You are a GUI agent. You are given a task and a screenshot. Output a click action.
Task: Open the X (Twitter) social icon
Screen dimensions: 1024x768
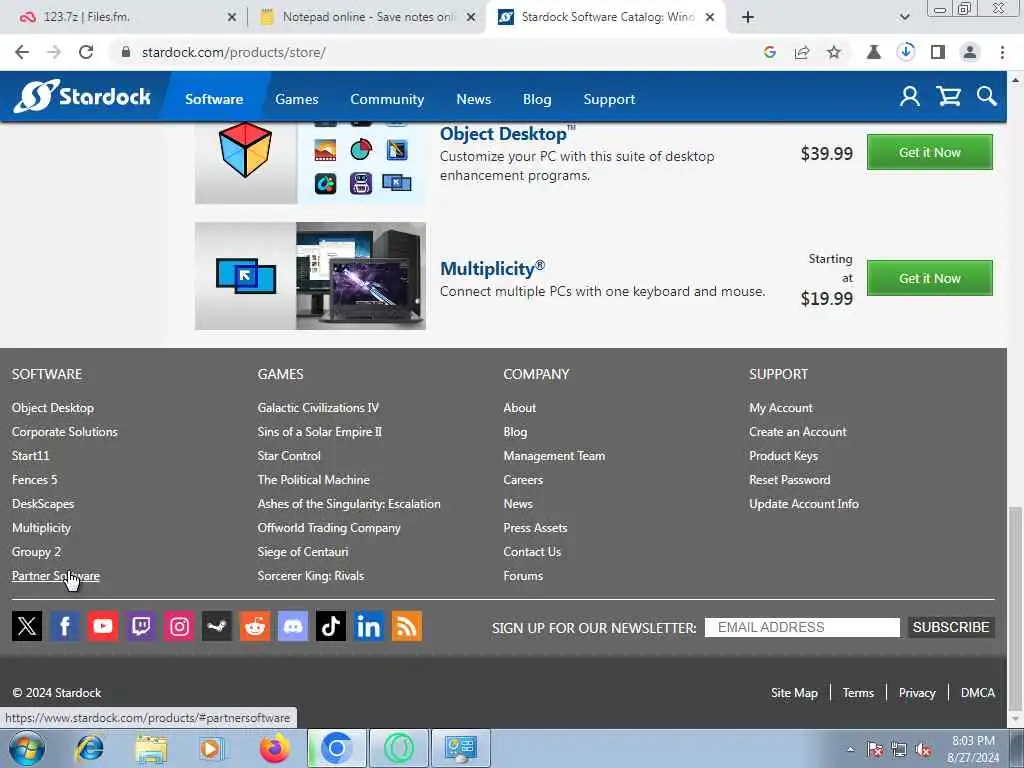tap(27, 626)
